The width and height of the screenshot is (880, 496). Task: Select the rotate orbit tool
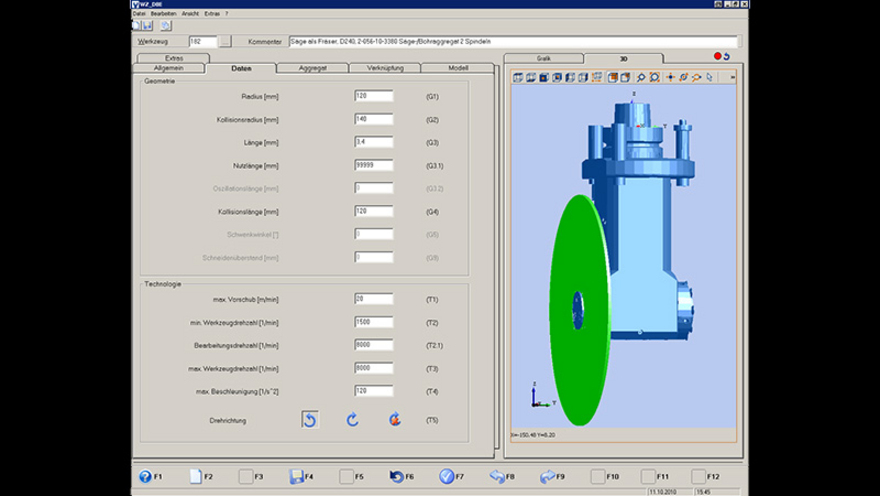point(683,77)
